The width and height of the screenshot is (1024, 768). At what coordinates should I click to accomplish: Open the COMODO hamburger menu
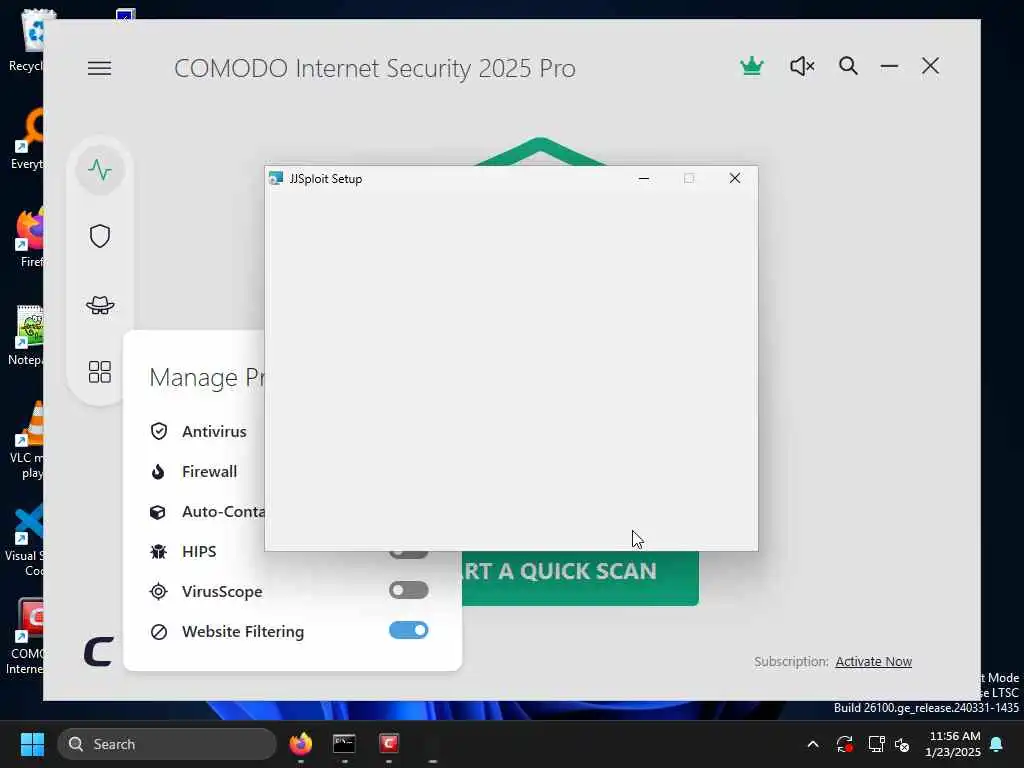(x=99, y=68)
